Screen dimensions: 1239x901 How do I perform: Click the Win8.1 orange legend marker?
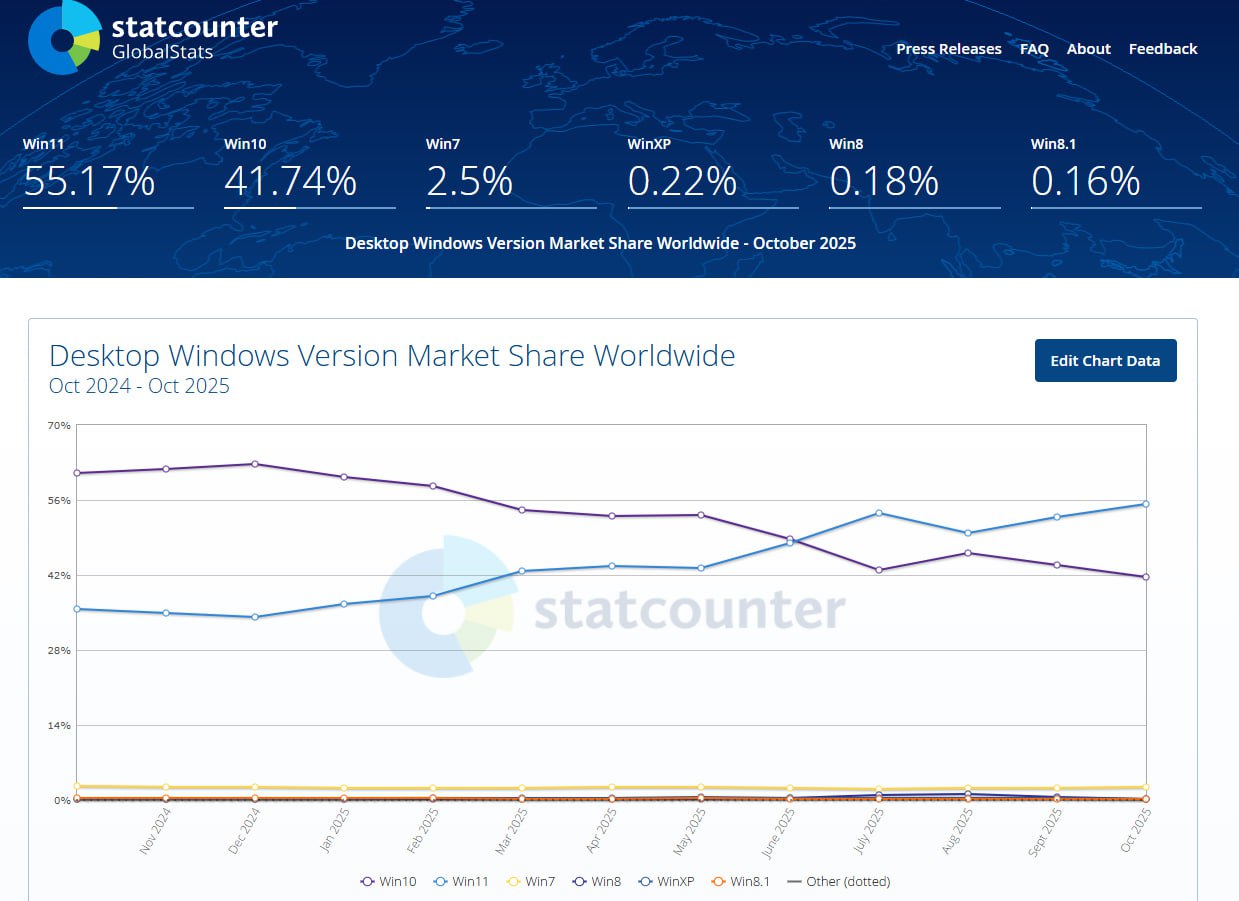pyautogui.click(x=719, y=881)
